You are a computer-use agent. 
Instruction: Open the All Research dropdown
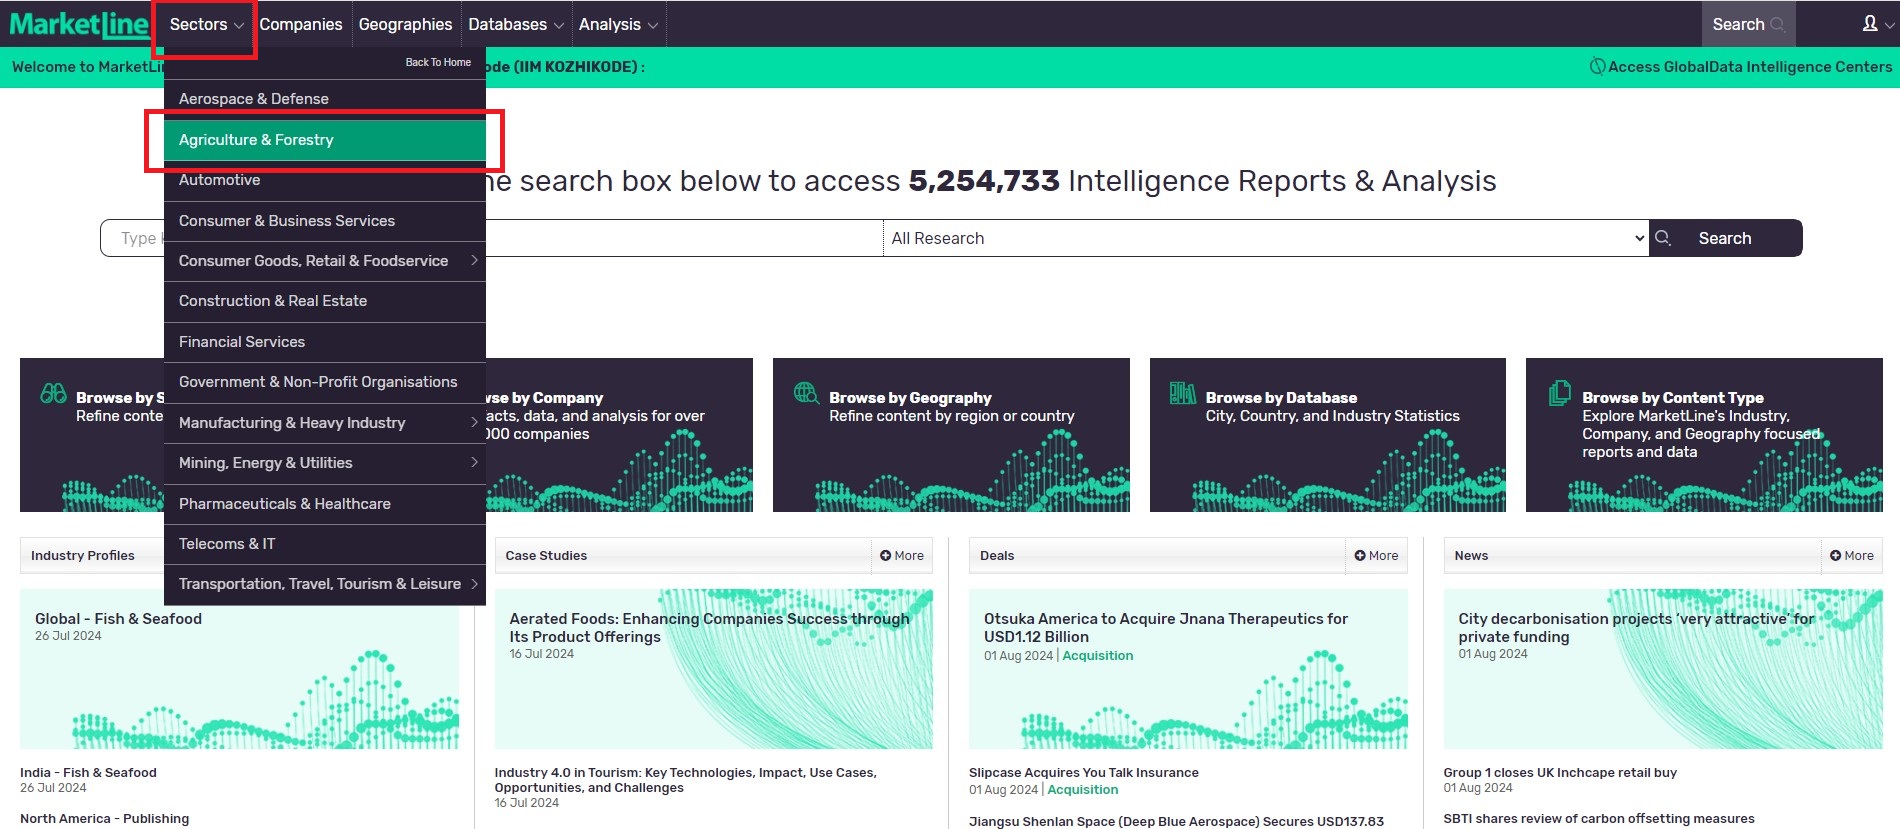click(1265, 238)
